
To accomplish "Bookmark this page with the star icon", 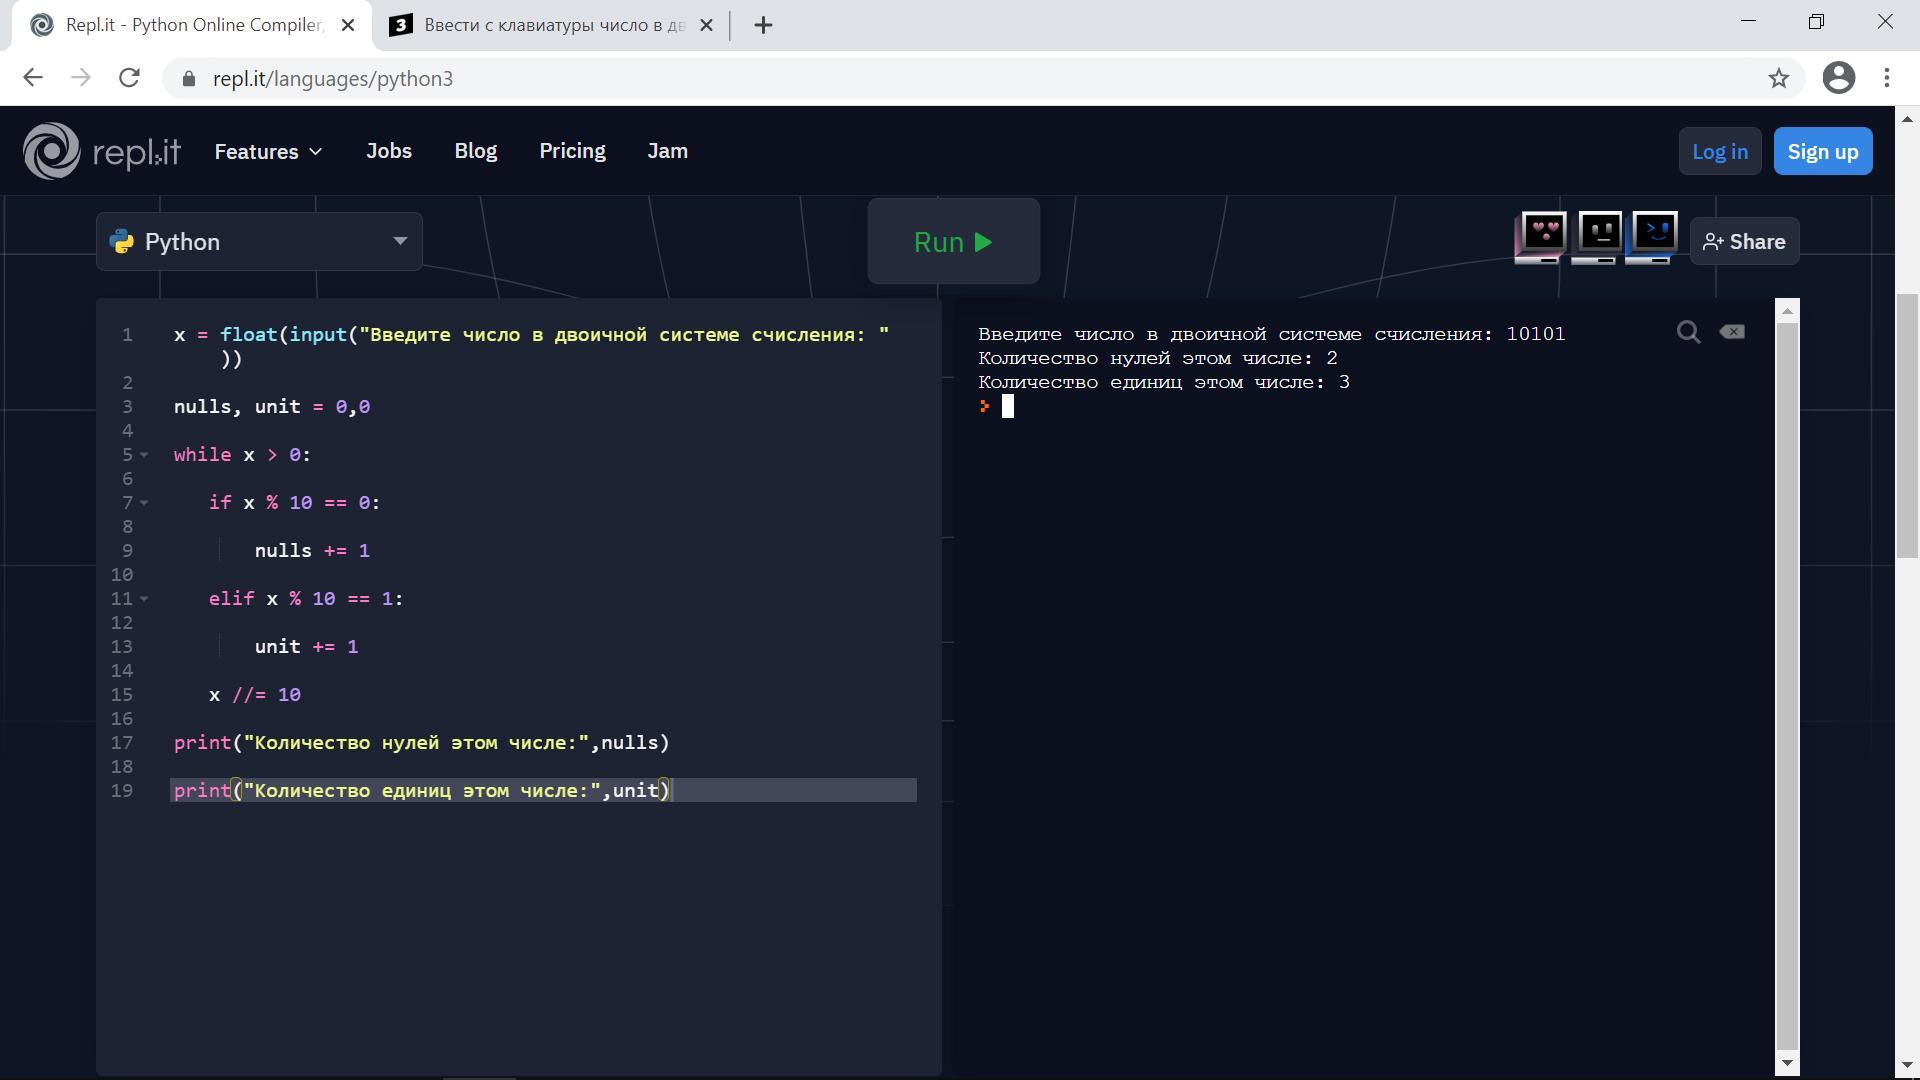I will click(x=1778, y=78).
